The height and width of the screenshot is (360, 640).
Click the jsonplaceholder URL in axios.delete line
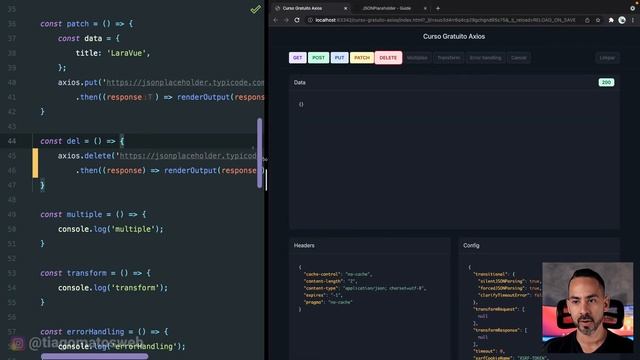pyautogui.click(x=188, y=156)
